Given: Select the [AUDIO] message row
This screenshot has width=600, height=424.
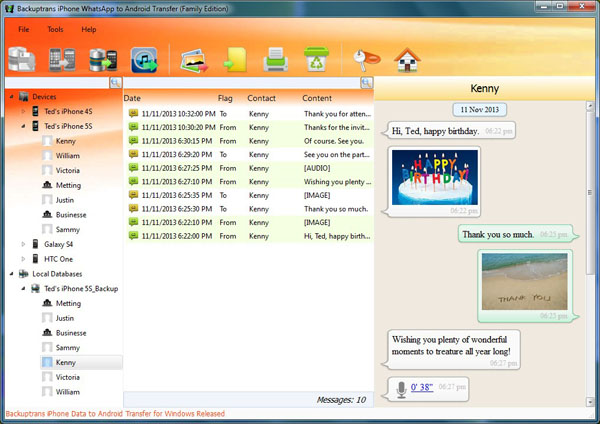Looking at the screenshot, I should [x=250, y=168].
